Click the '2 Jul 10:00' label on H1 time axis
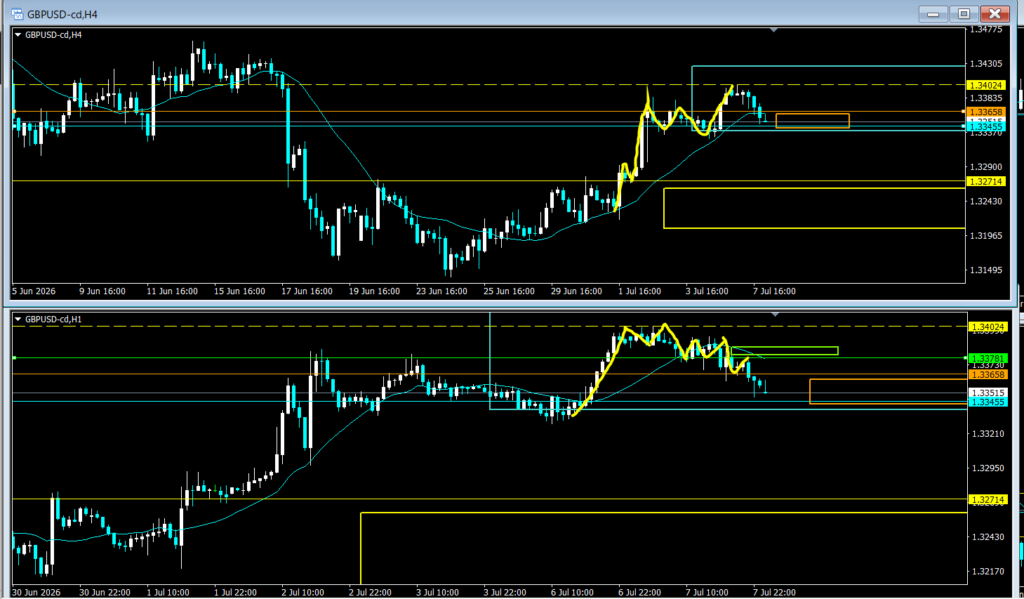 tap(305, 592)
